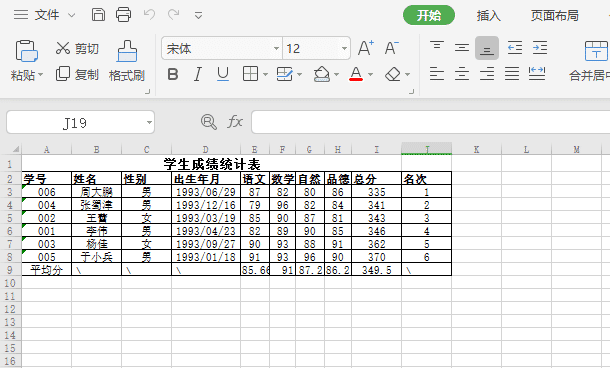
Task: Click the fill color bucket icon
Action: [322, 74]
